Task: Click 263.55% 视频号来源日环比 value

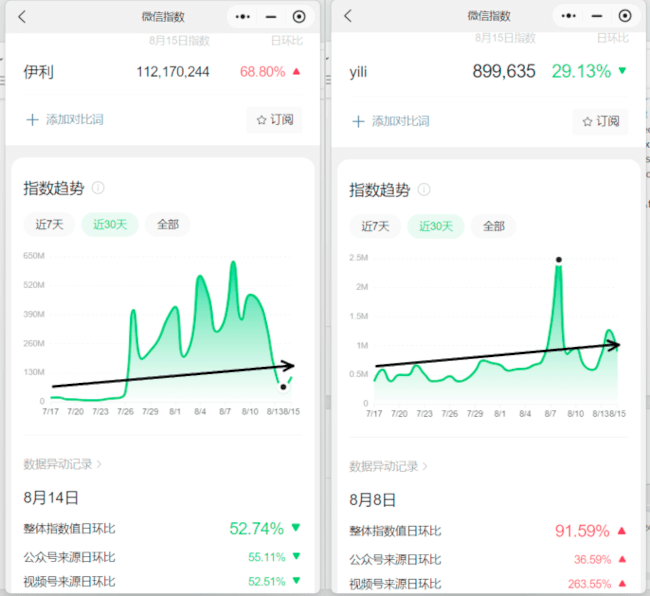Action: tap(589, 584)
